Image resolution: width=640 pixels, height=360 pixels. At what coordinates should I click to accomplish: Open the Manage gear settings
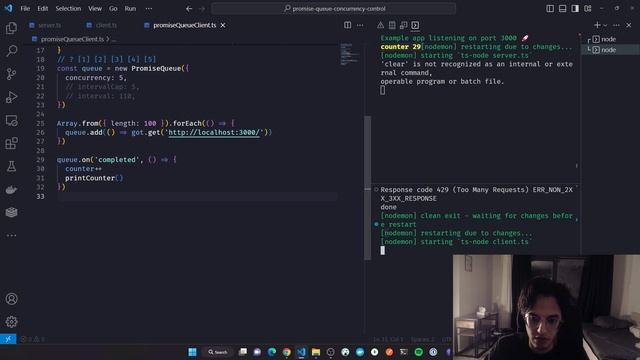[11, 322]
